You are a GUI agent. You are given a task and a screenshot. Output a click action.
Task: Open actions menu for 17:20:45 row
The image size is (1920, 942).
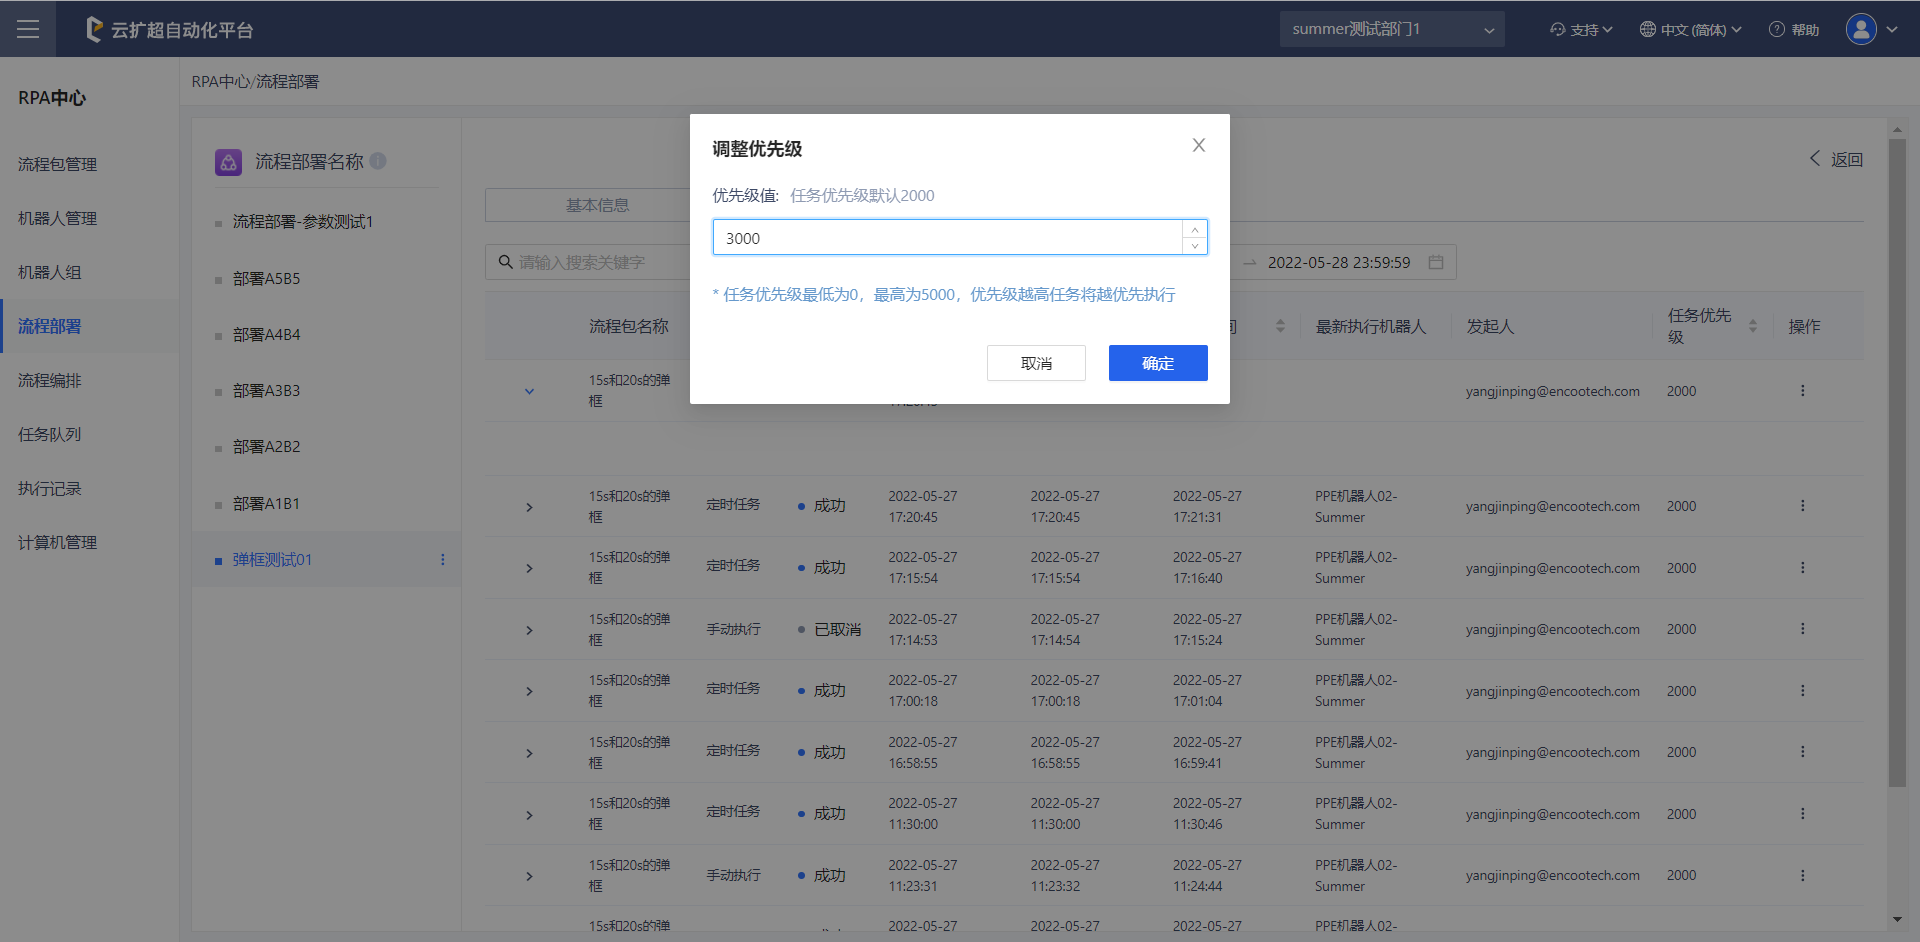click(1803, 506)
